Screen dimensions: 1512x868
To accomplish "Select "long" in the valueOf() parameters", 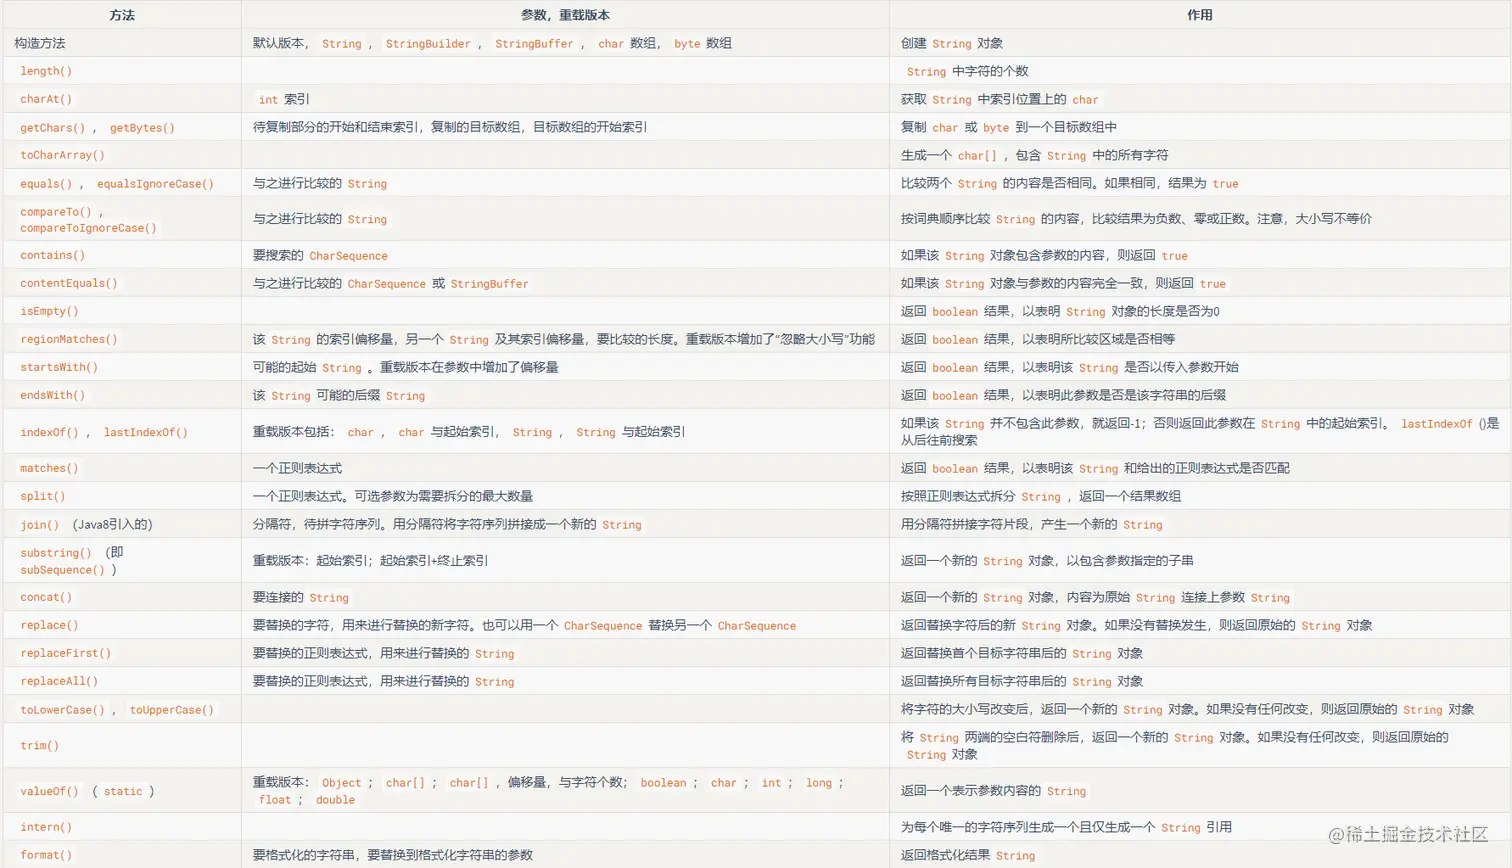I will [x=819, y=782].
